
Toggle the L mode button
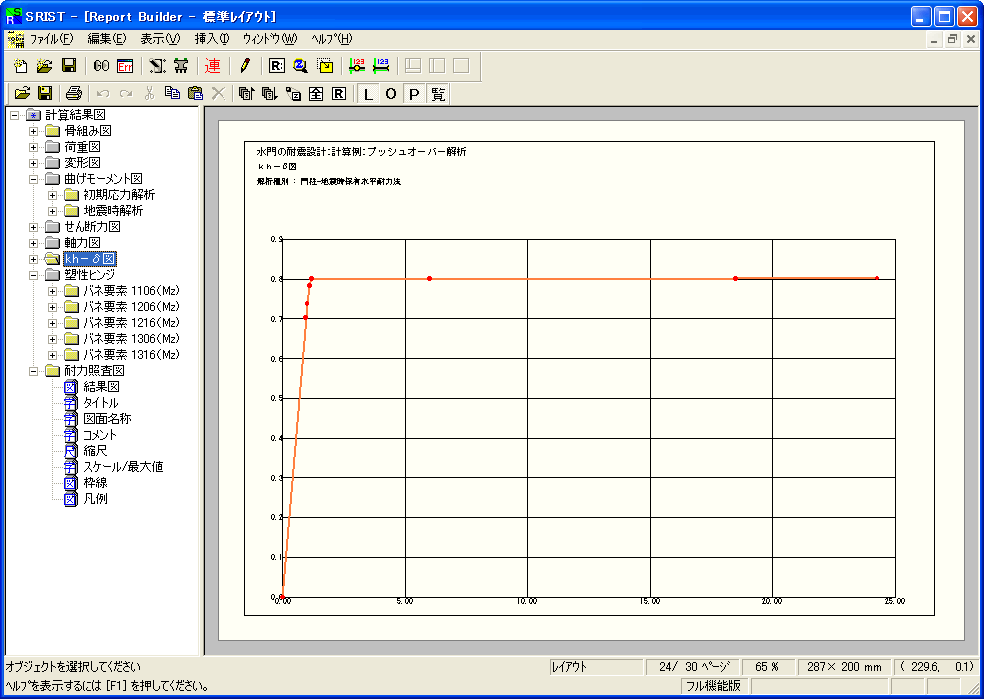tap(368, 94)
